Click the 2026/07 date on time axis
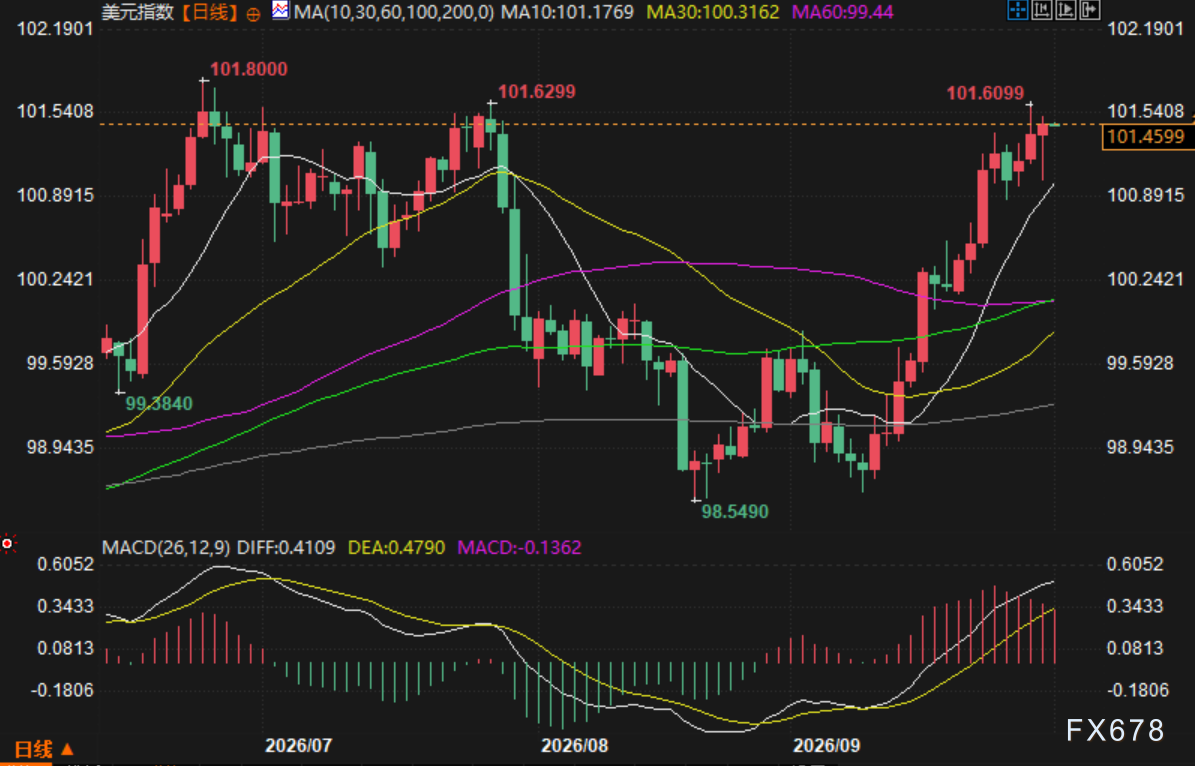The width and height of the screenshot is (1195, 766). point(298,745)
